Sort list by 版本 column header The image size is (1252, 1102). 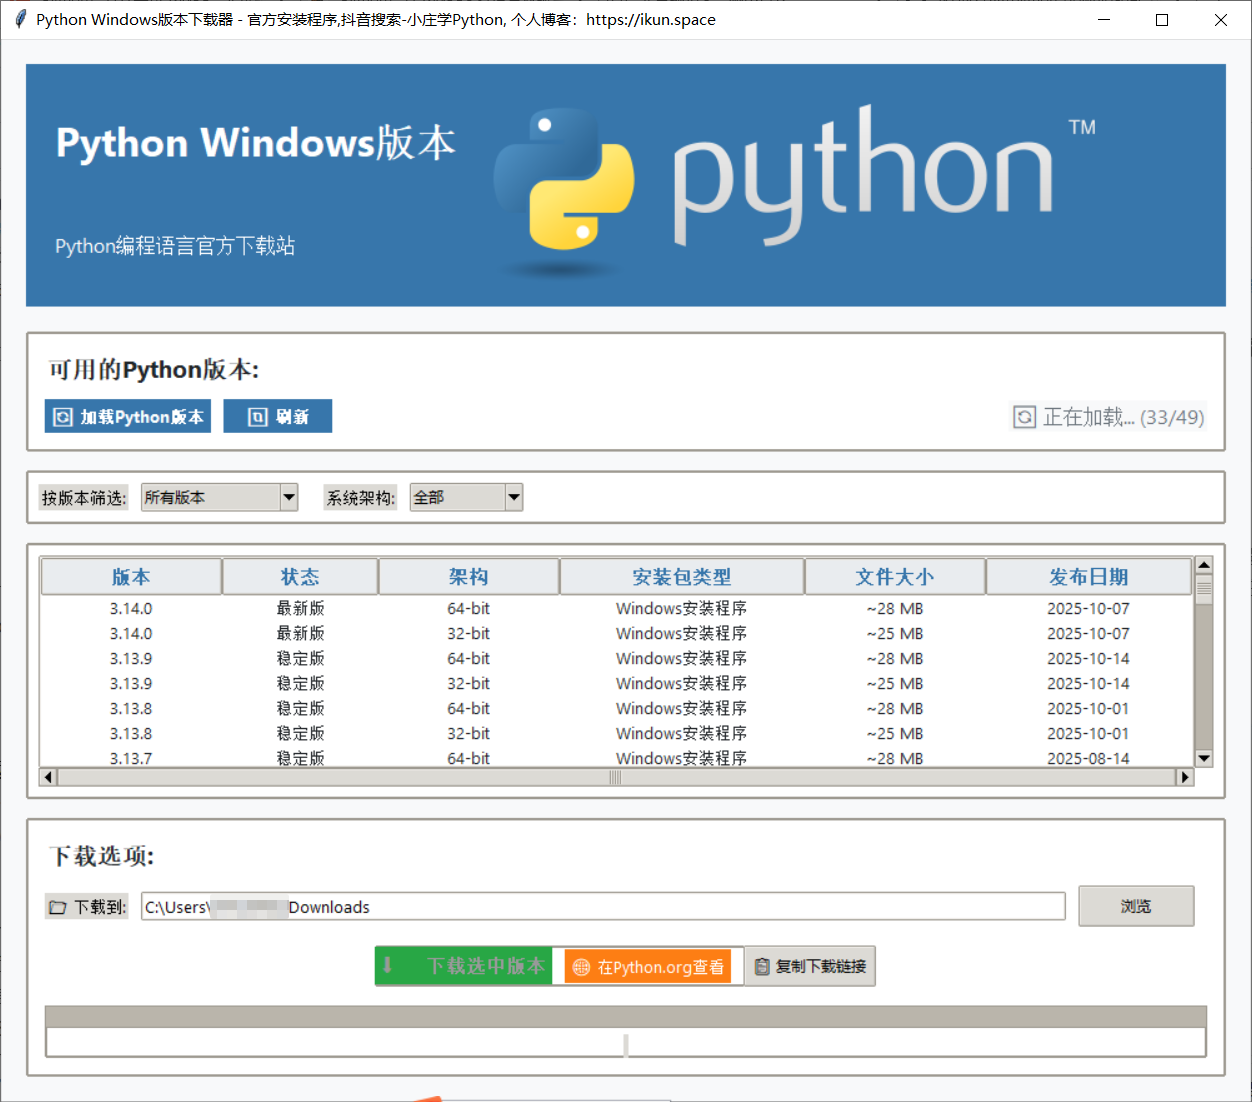[x=131, y=577]
